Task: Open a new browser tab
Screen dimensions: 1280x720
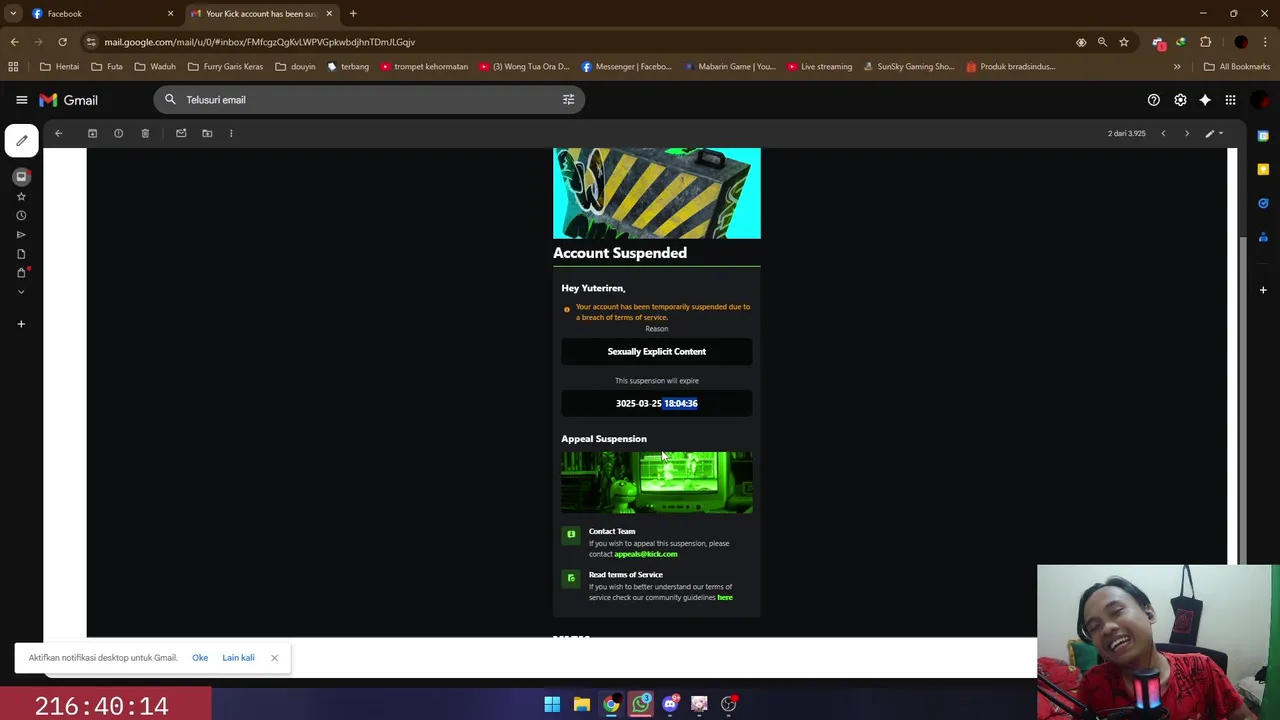Action: point(353,14)
